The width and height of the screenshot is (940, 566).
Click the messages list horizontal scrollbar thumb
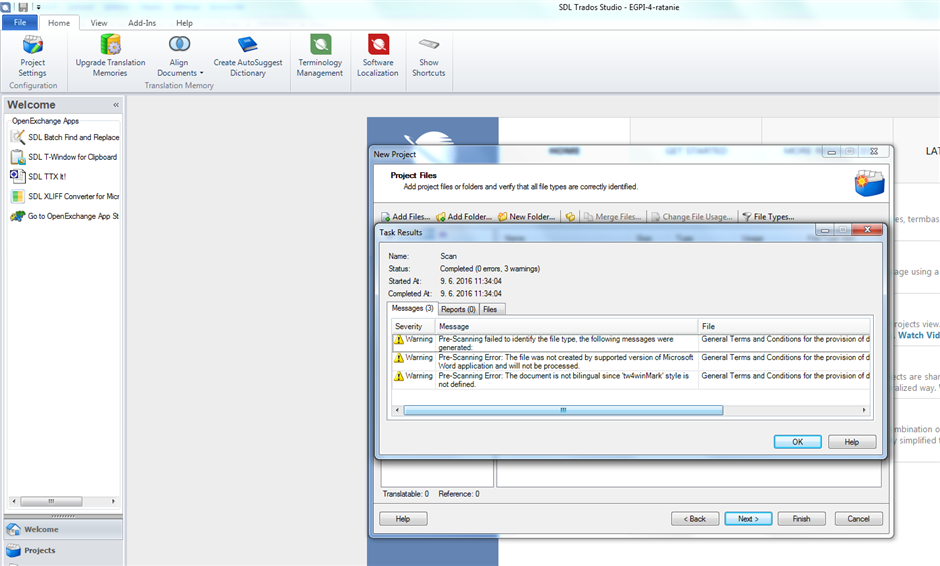[563, 410]
